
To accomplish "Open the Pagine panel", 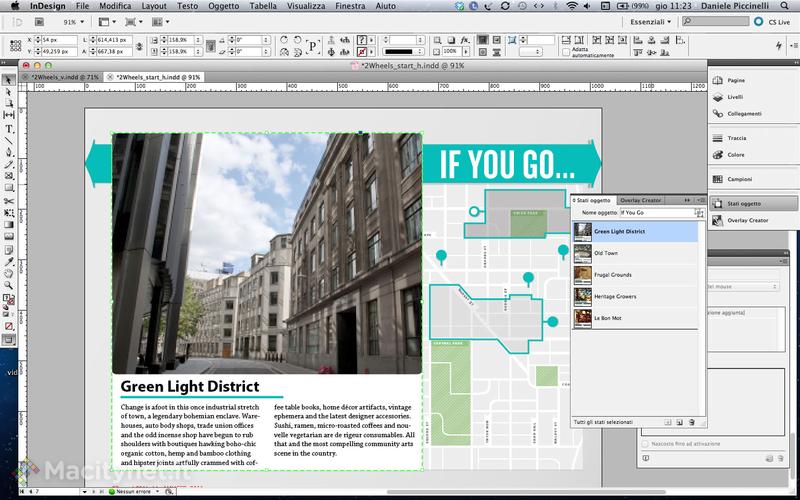I will point(736,78).
